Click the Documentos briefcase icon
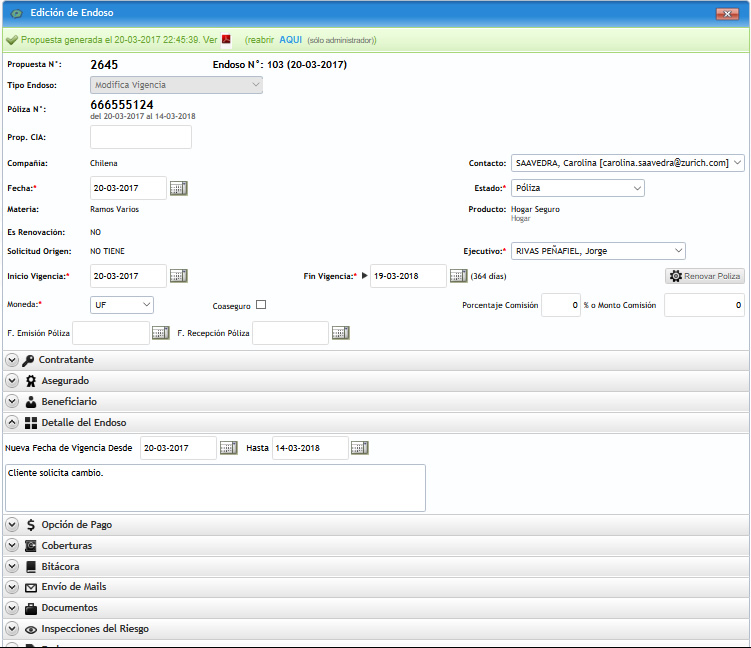 (x=31, y=608)
